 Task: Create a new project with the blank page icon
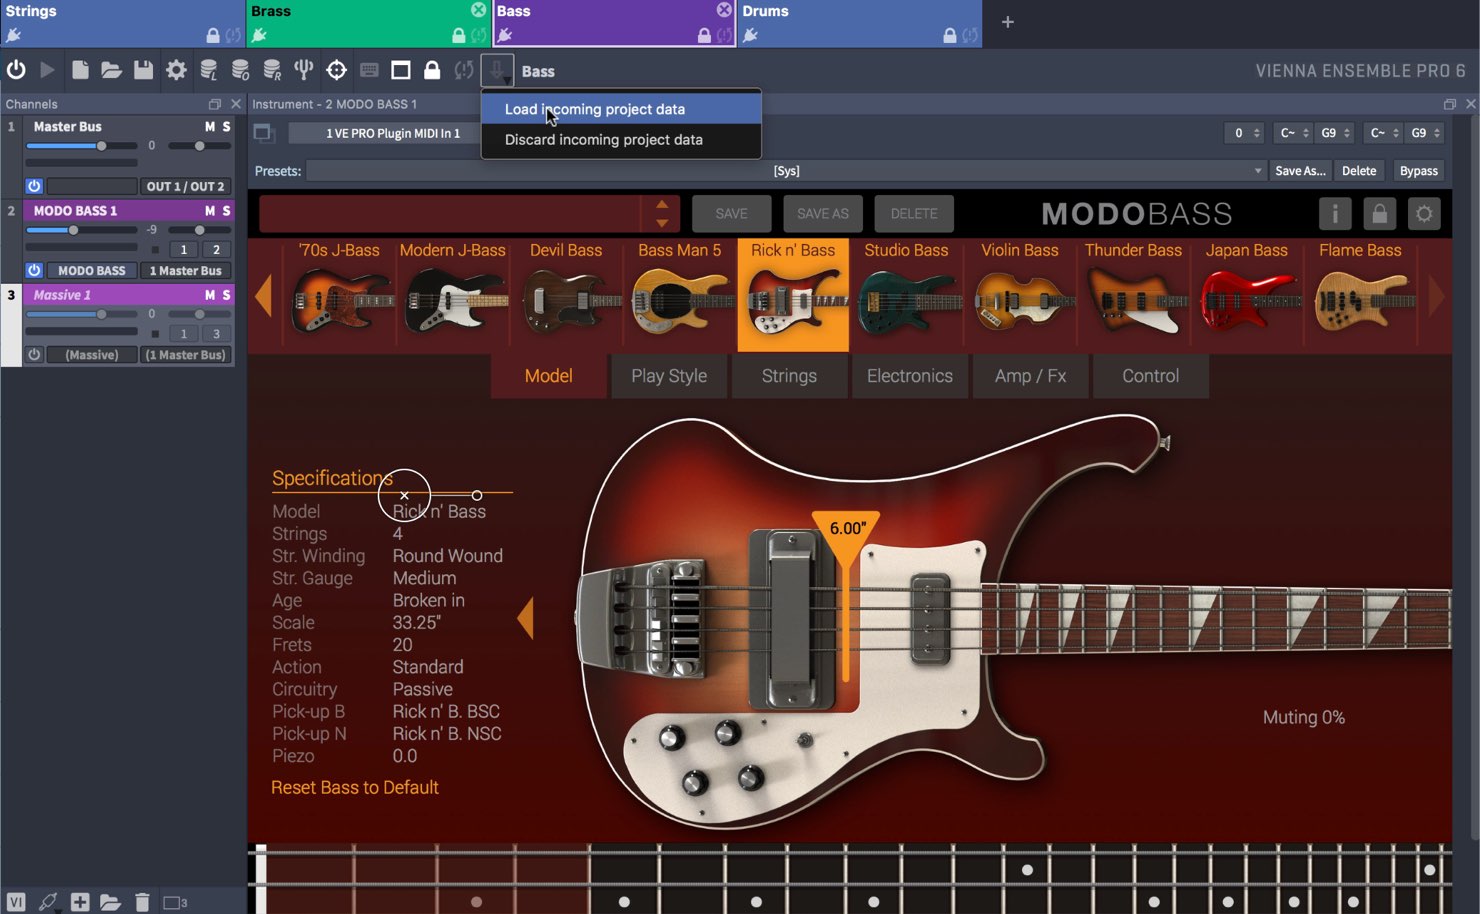tap(80, 70)
